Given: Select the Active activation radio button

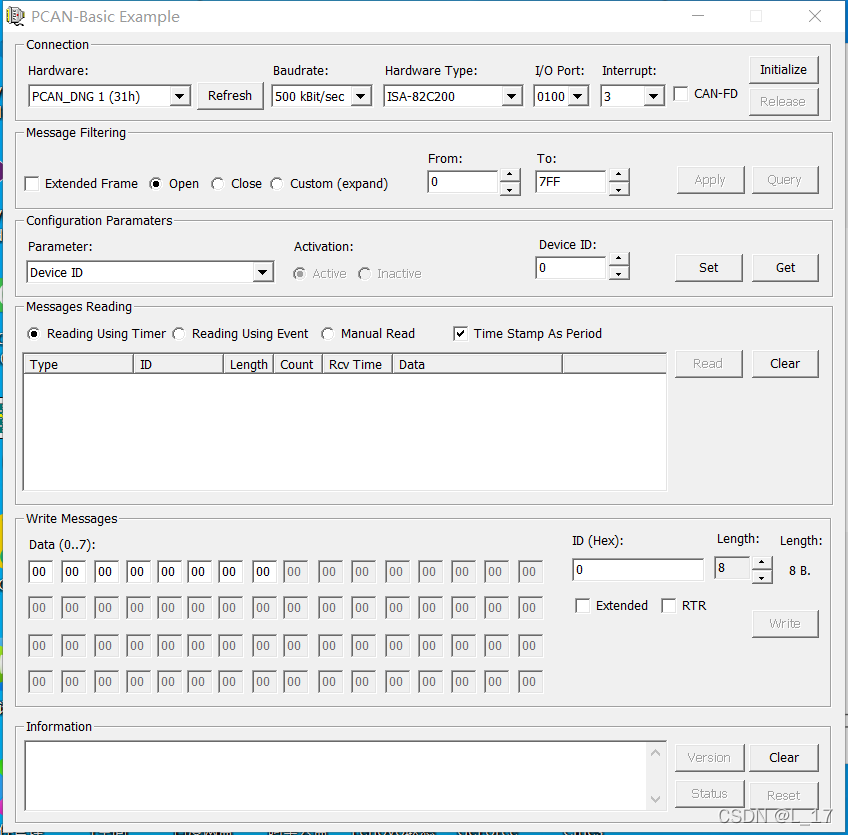Looking at the screenshot, I should (x=299, y=274).
